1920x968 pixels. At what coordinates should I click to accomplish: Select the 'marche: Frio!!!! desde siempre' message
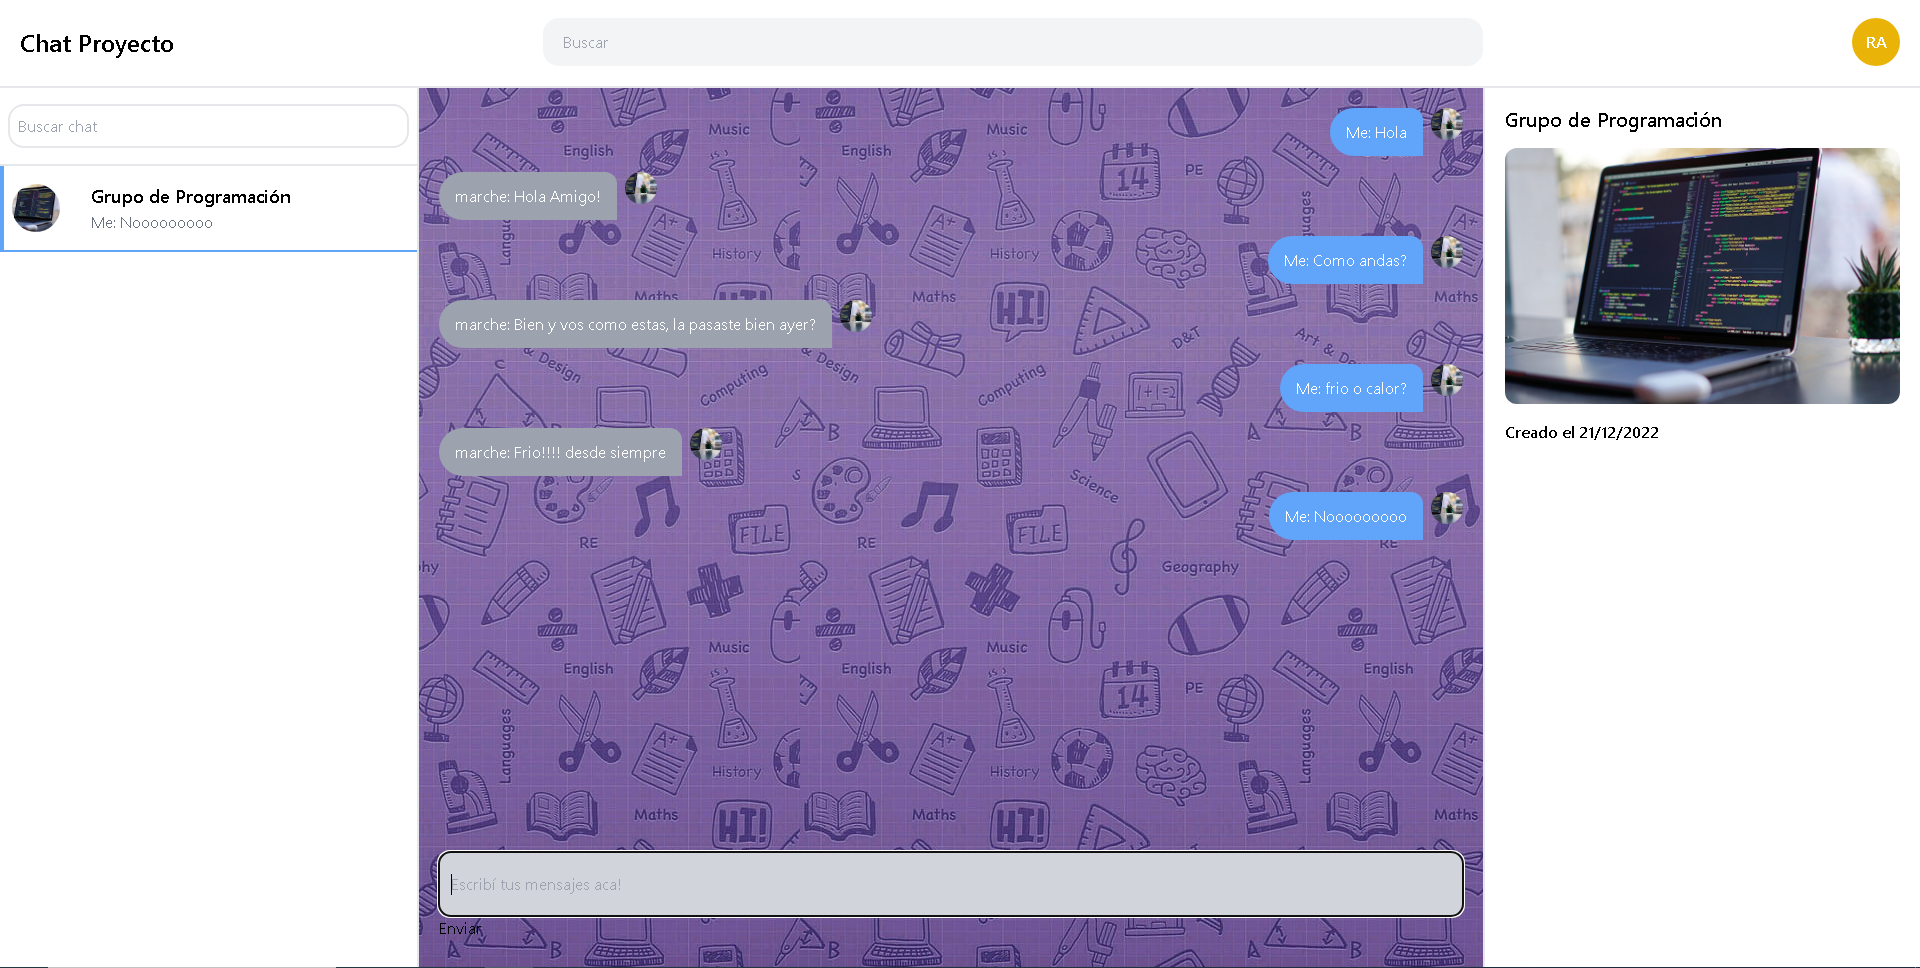(x=560, y=452)
